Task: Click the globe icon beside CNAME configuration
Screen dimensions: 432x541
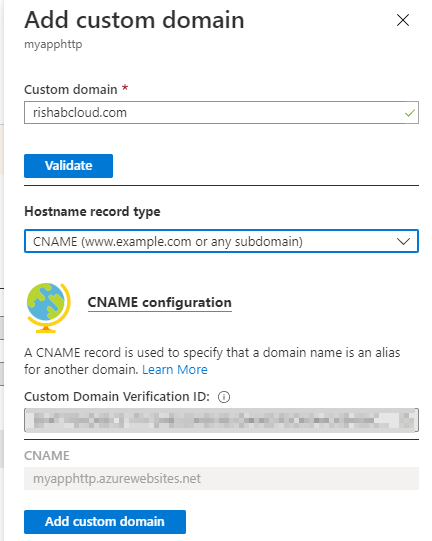Action: [x=48, y=307]
